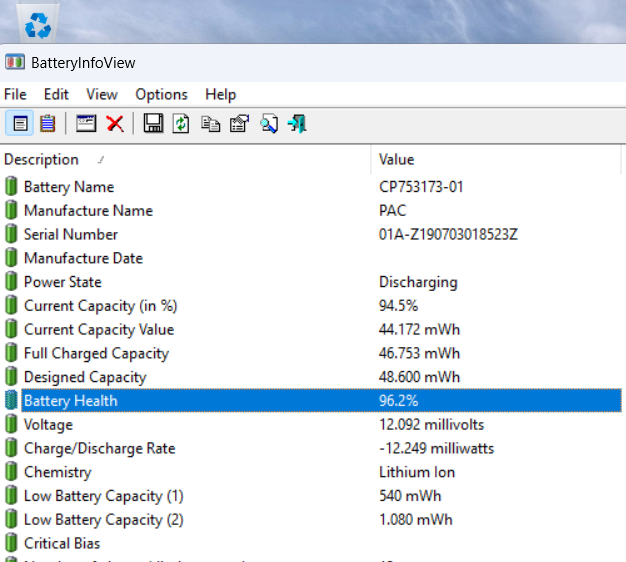Open the Recycle Bin desktop icon

pyautogui.click(x=38, y=22)
